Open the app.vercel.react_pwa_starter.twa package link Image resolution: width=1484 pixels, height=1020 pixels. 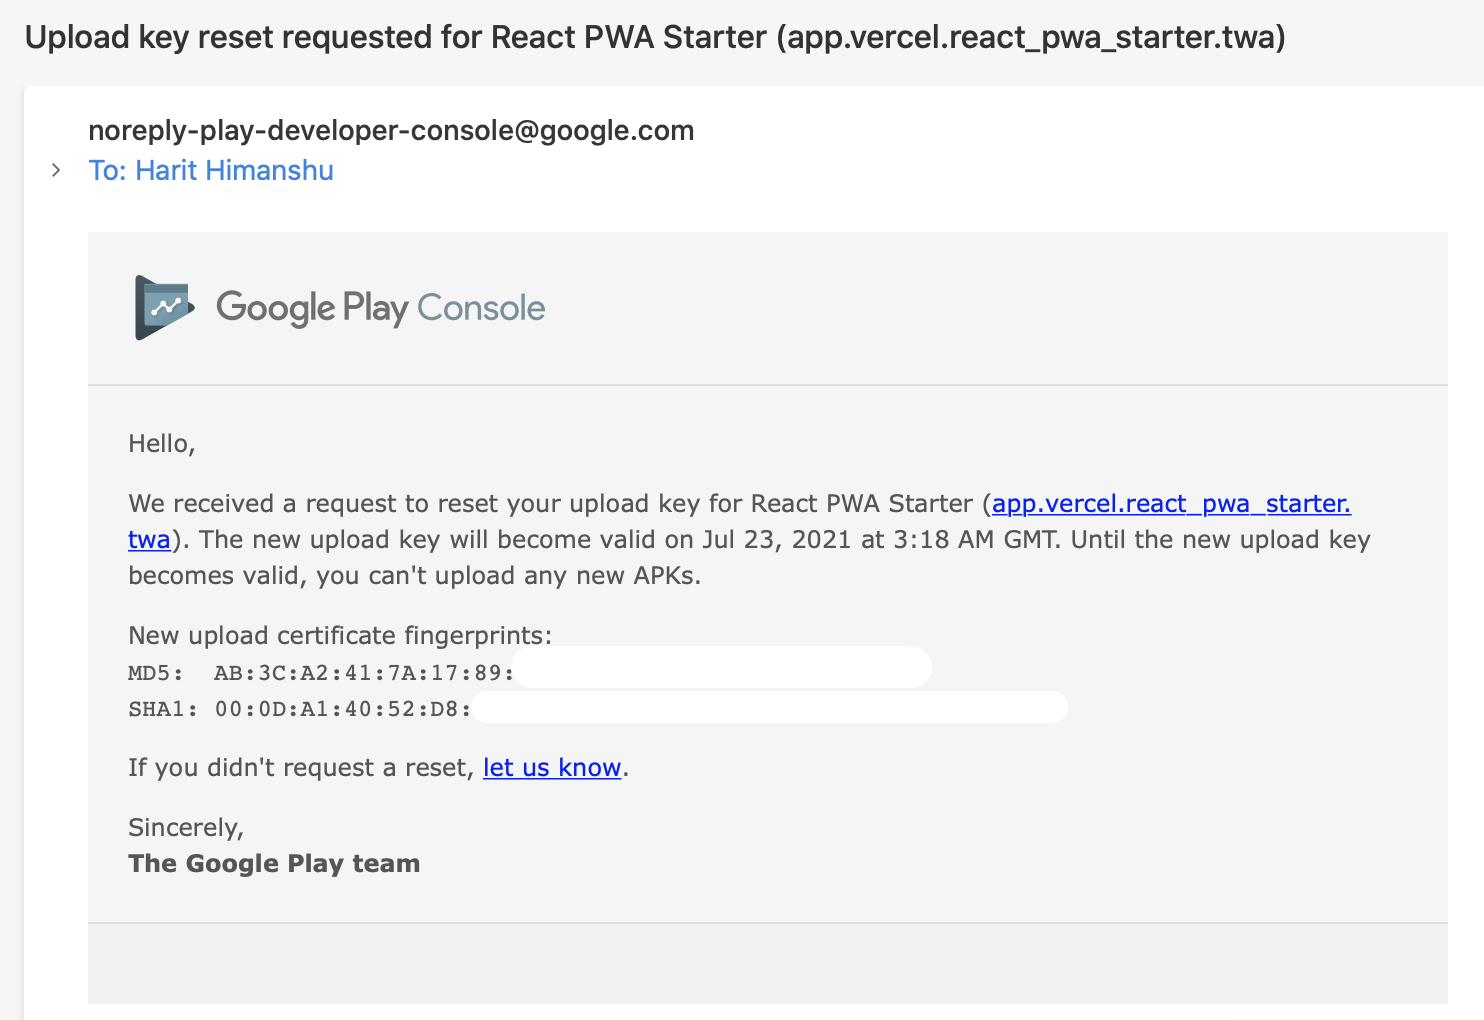click(x=1171, y=503)
